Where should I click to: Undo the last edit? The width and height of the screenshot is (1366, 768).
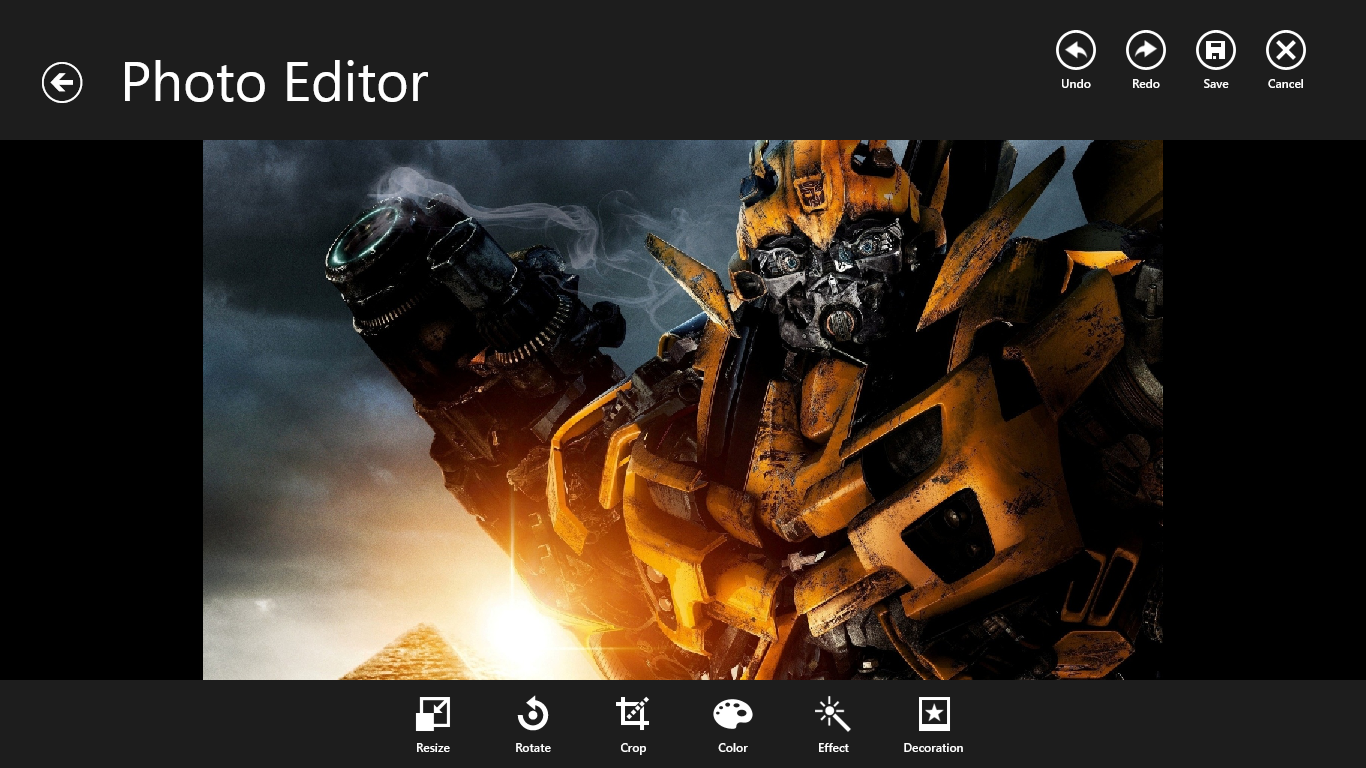click(1076, 50)
